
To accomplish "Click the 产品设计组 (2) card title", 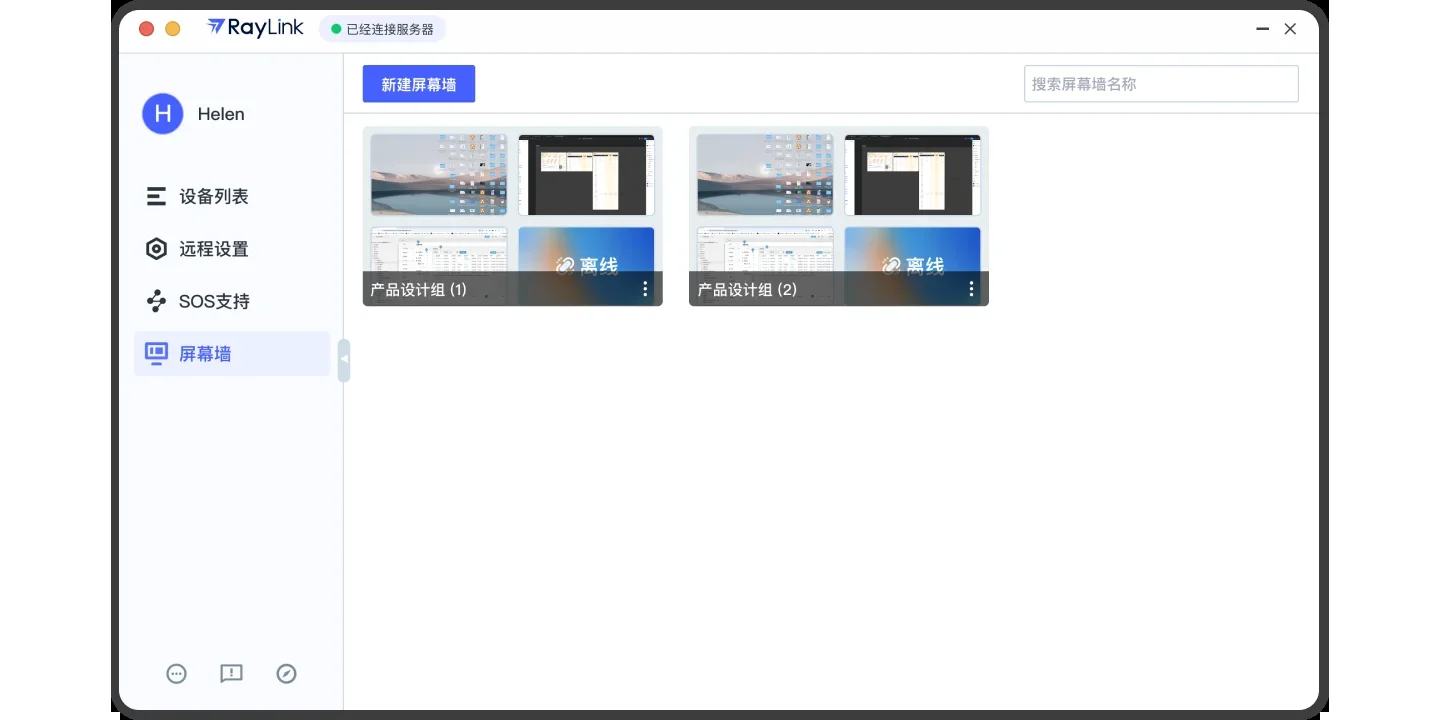I will tap(747, 290).
